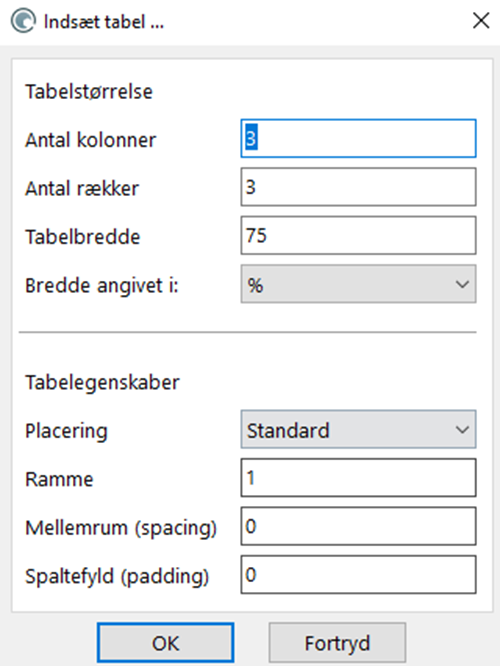The height and width of the screenshot is (666, 500).
Task: Focus the Antal rækker input field
Action: 358,187
